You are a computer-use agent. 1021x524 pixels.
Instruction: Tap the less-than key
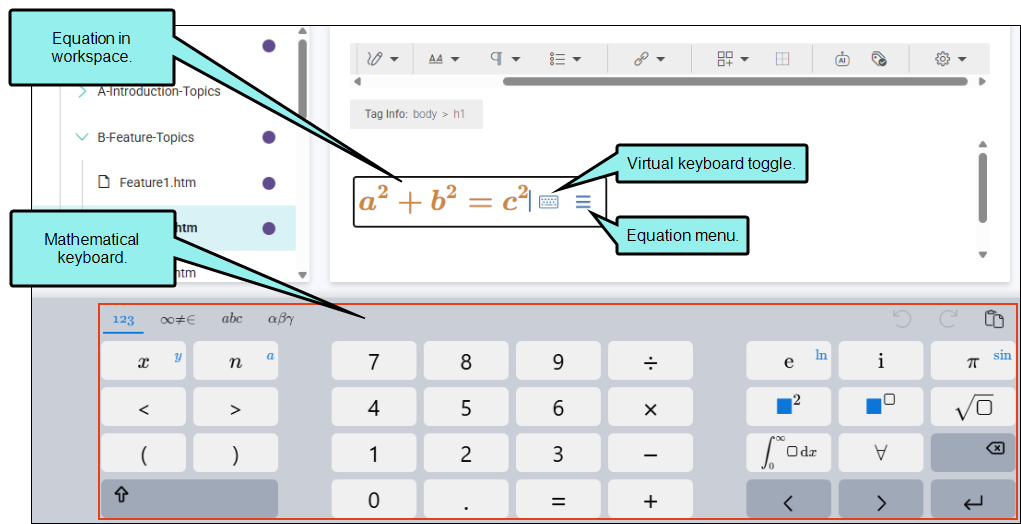[143, 407]
